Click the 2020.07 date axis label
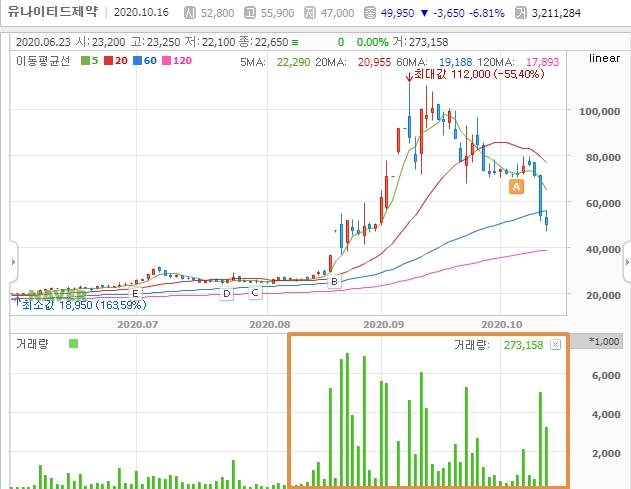This screenshot has height=489, width=631. pyautogui.click(x=138, y=324)
